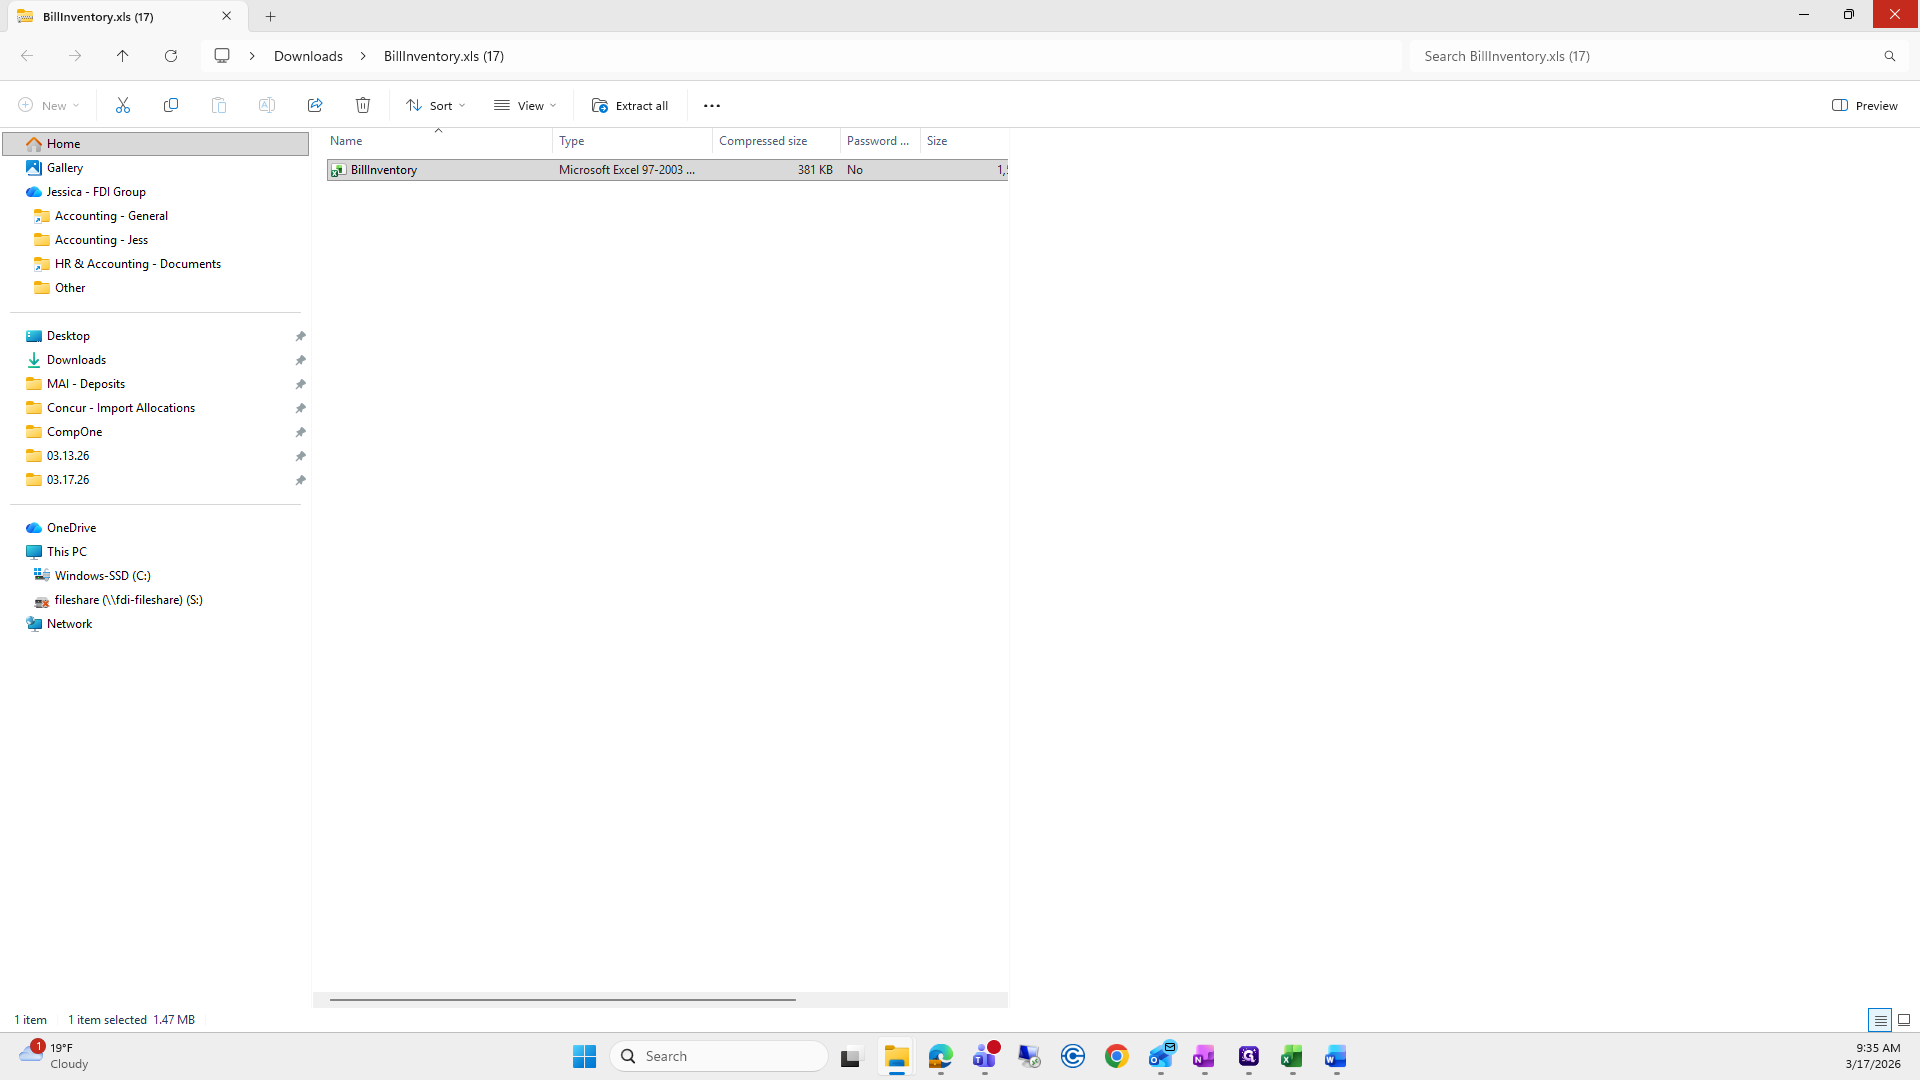Switch to details view layout icon
Viewport: 1920px width, 1080px height.
(x=1879, y=1020)
